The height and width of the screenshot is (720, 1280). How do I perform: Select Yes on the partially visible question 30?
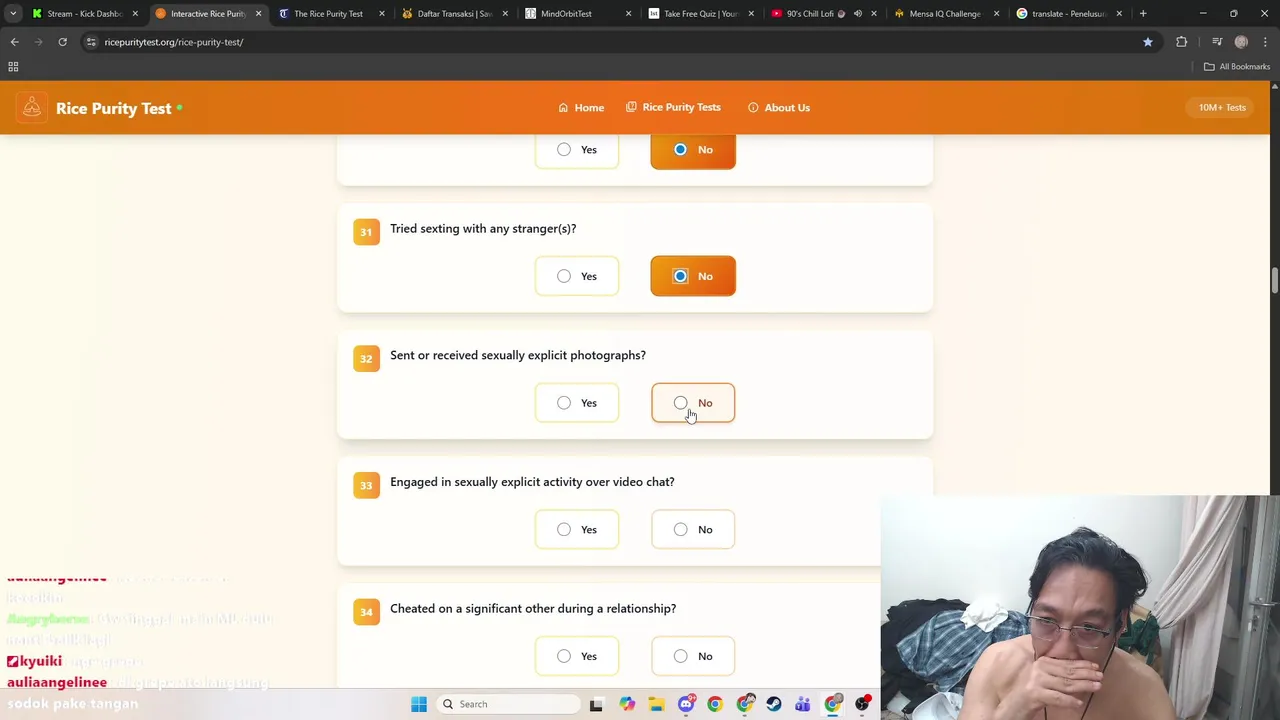[x=577, y=150]
